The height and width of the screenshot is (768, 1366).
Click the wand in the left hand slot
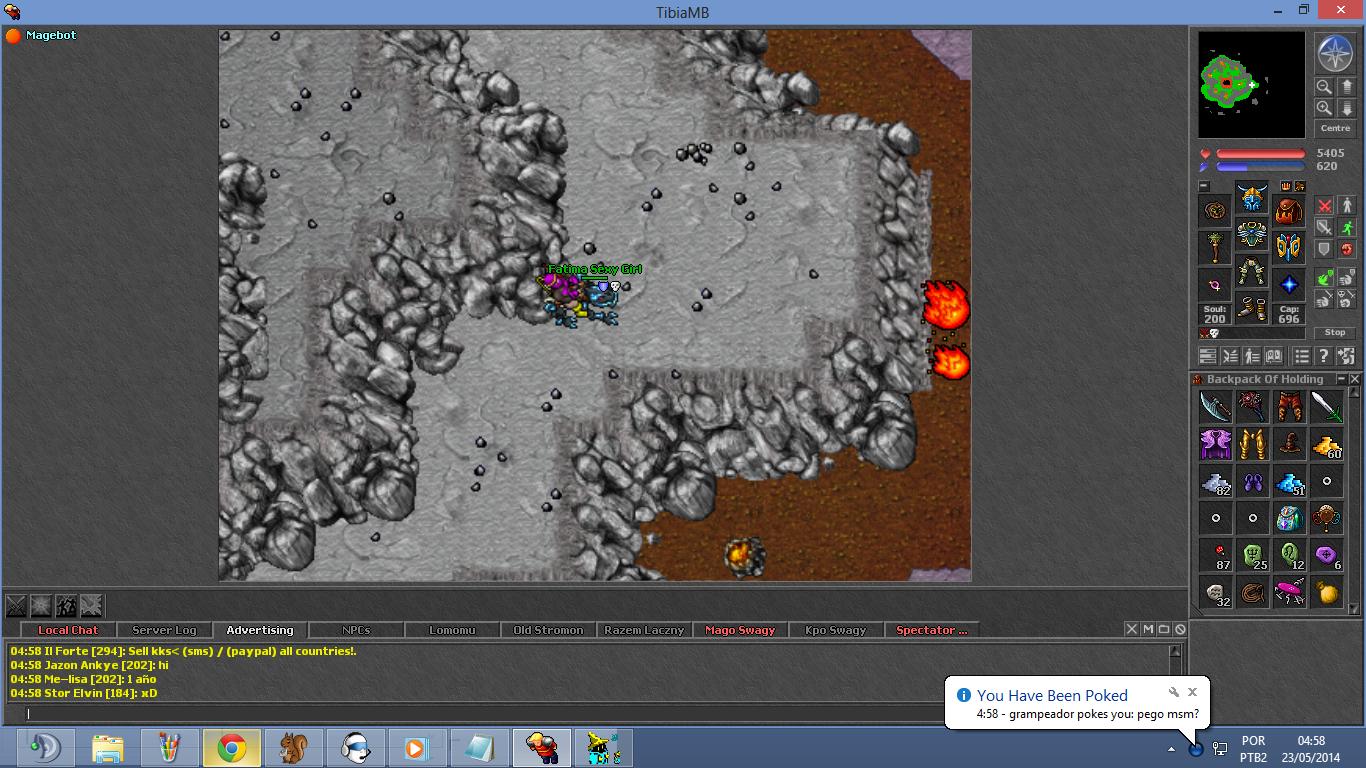tap(1215, 248)
